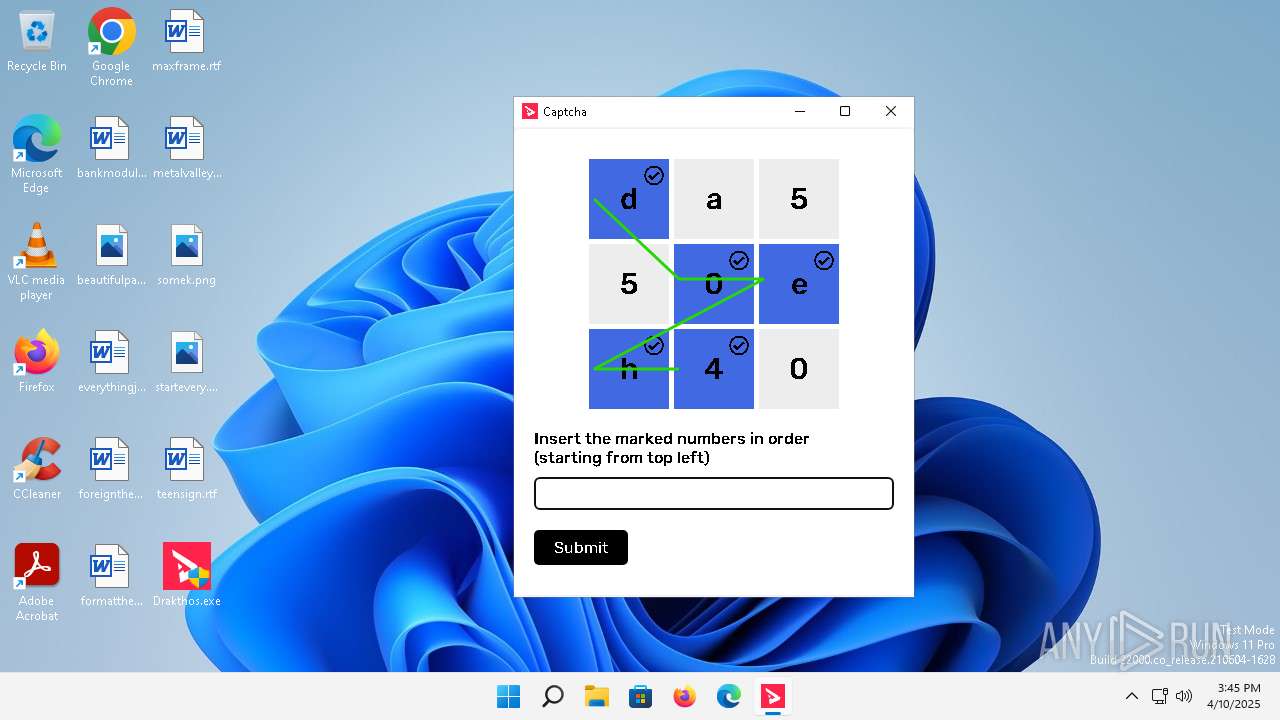
Task: Toggle the marked 'd' captcha tile
Action: [629, 199]
